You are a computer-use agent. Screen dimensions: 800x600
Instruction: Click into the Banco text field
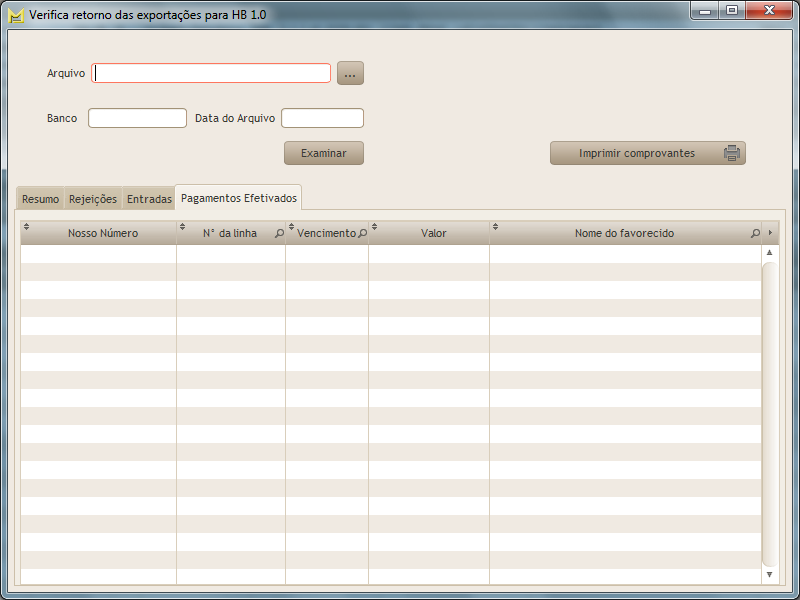pyautogui.click(x=137, y=118)
